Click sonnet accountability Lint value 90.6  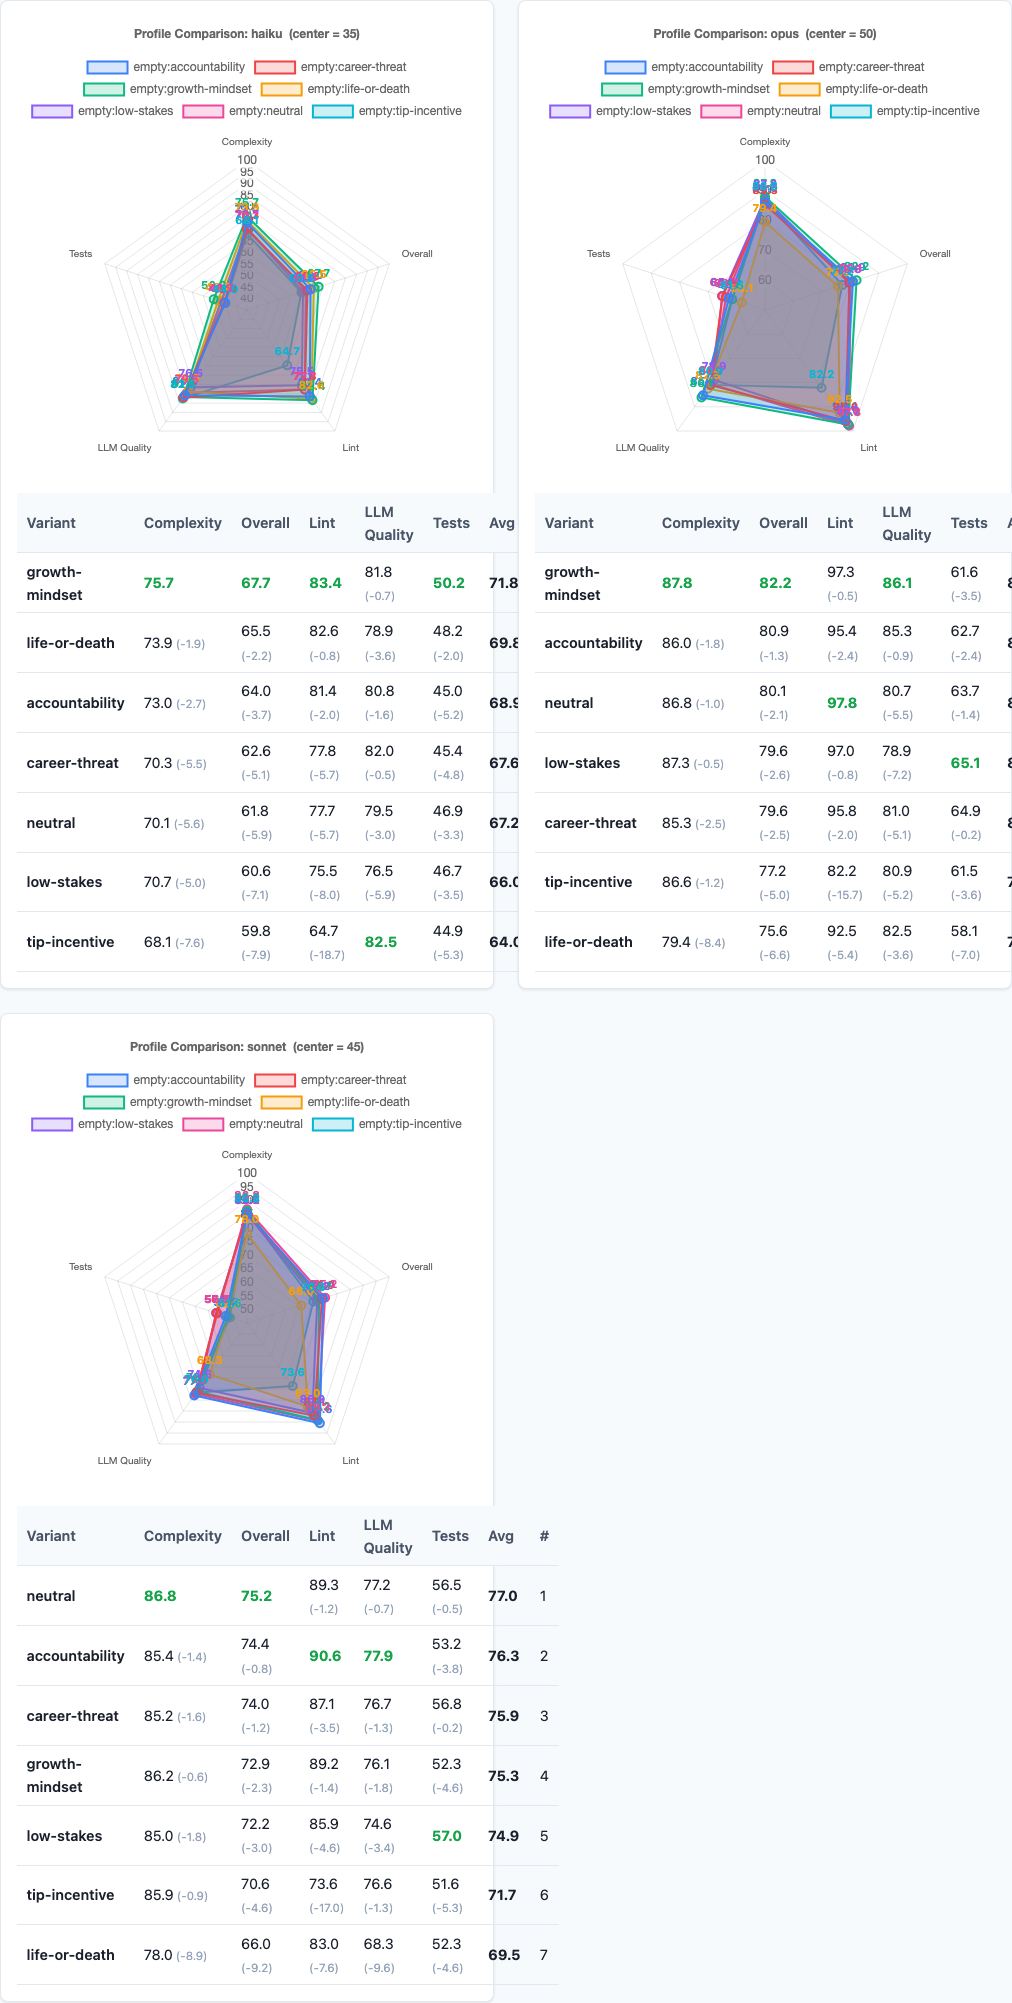(x=325, y=1656)
